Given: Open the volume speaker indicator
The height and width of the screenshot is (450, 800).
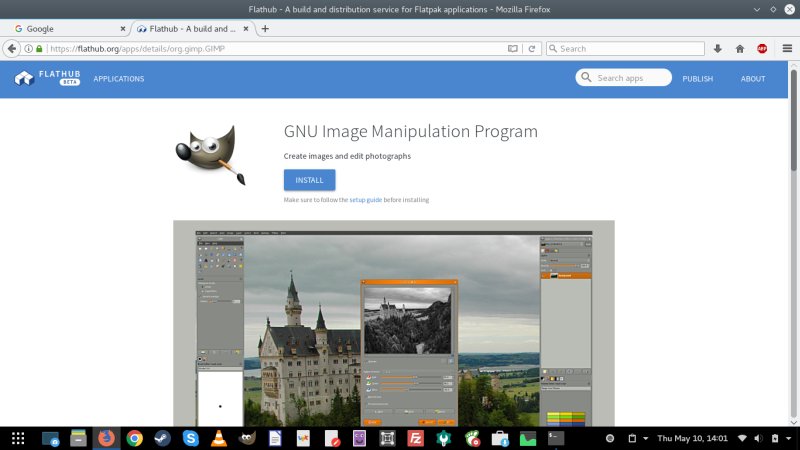Looking at the screenshot, I should [759, 438].
